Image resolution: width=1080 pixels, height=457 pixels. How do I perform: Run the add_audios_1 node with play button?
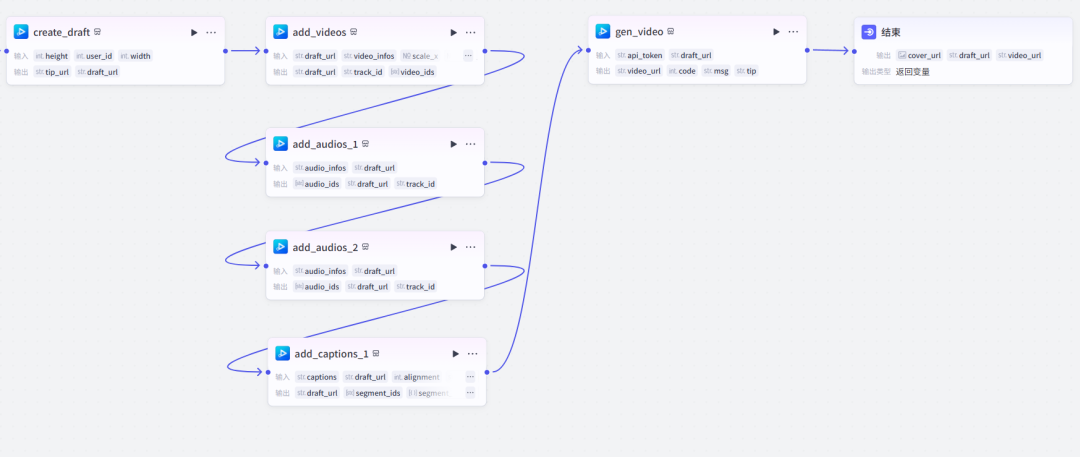(454, 144)
